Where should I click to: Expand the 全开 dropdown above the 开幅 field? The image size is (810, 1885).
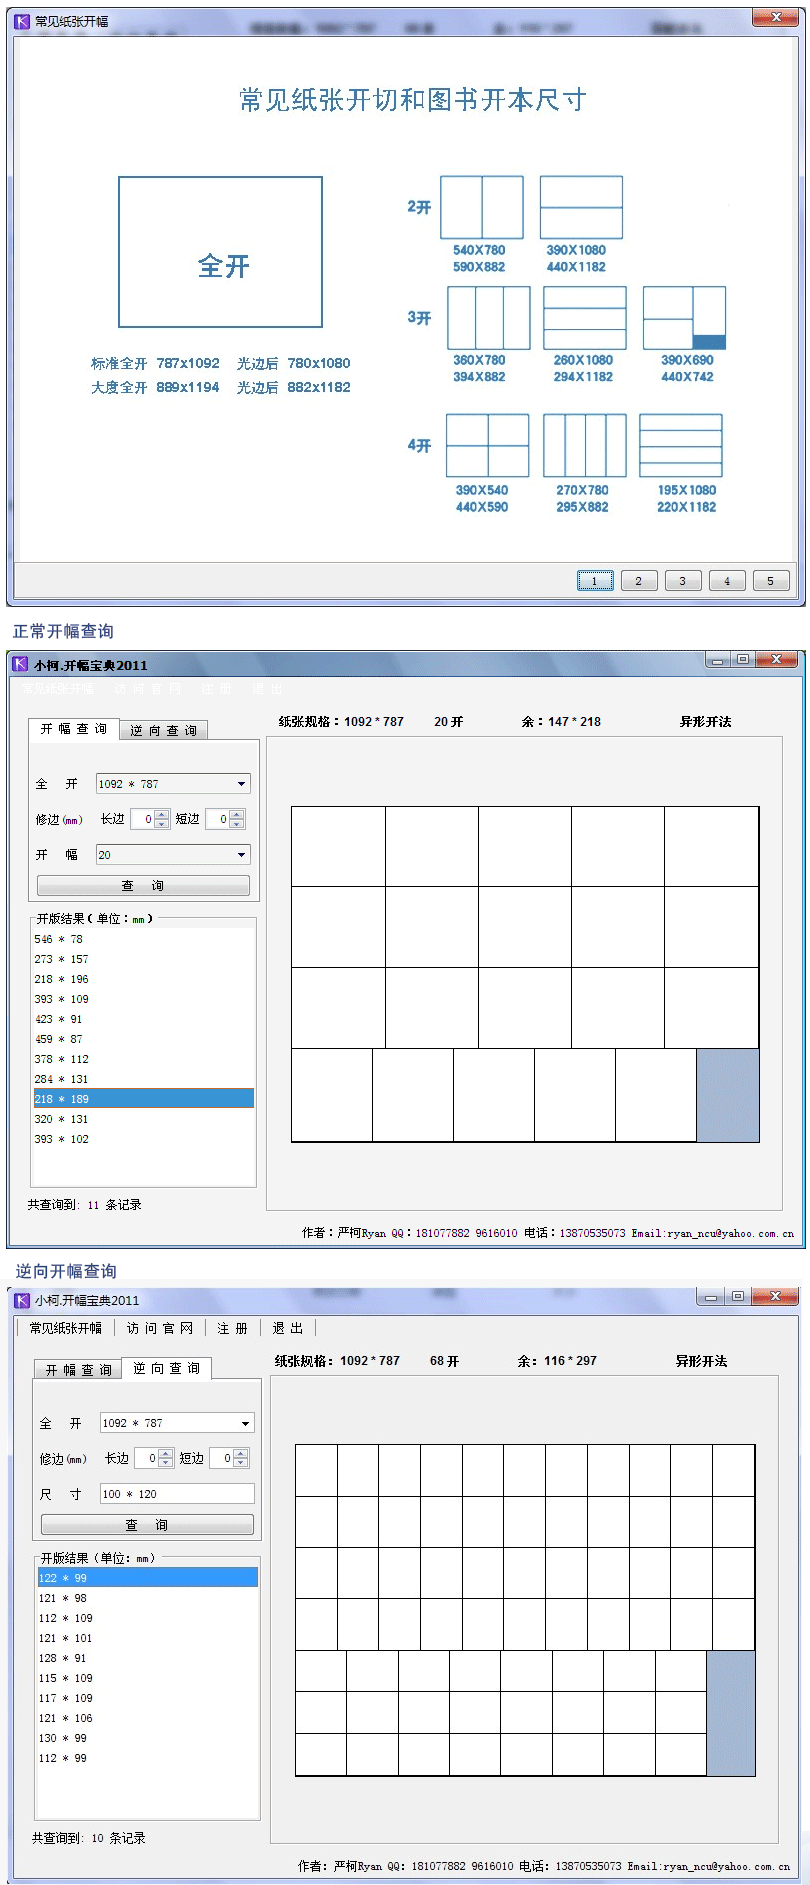[241, 784]
